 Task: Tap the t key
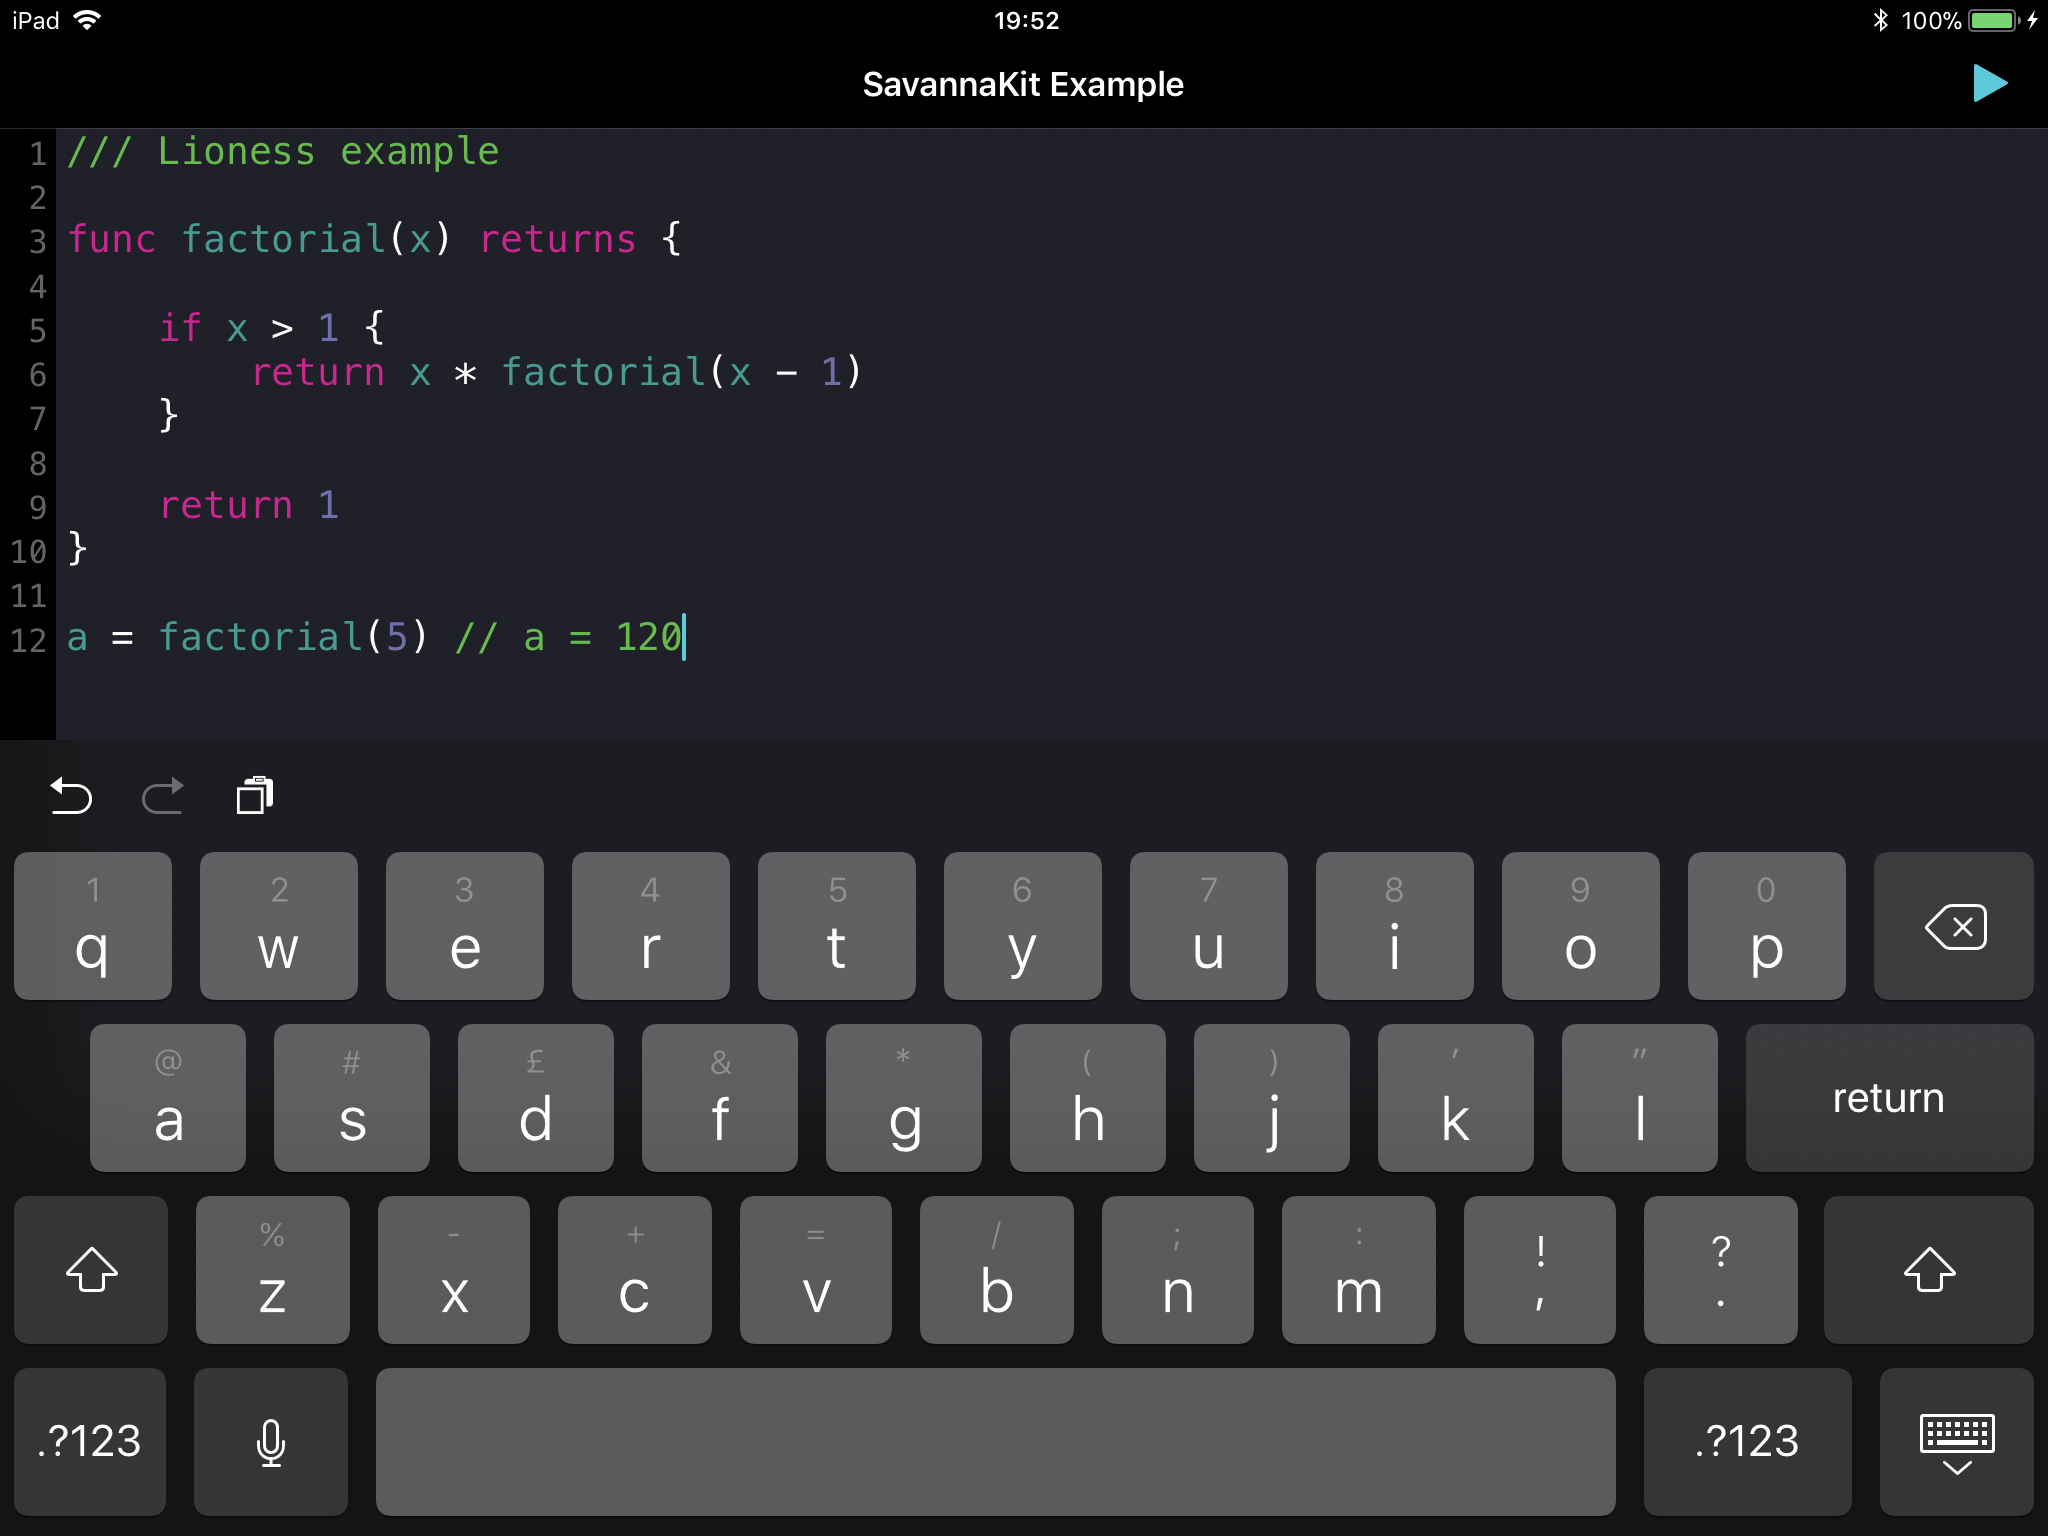[x=837, y=926]
